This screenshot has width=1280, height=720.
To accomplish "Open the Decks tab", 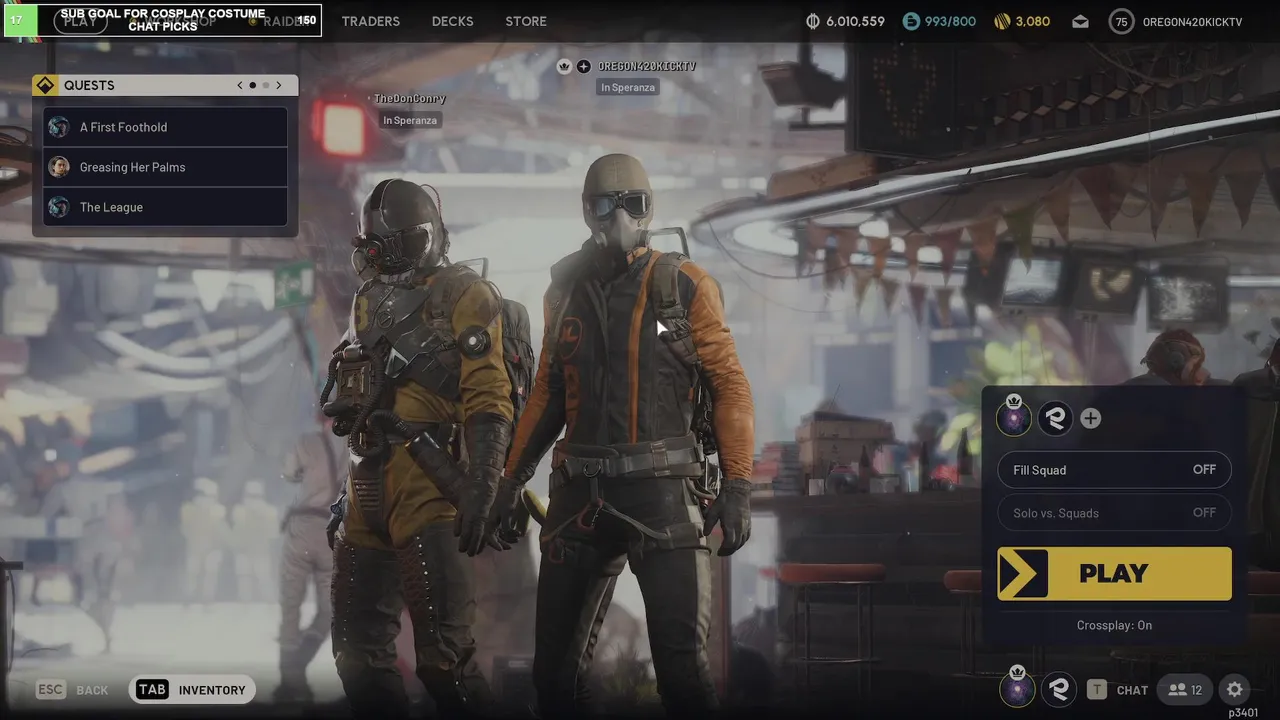I will pyautogui.click(x=452, y=21).
